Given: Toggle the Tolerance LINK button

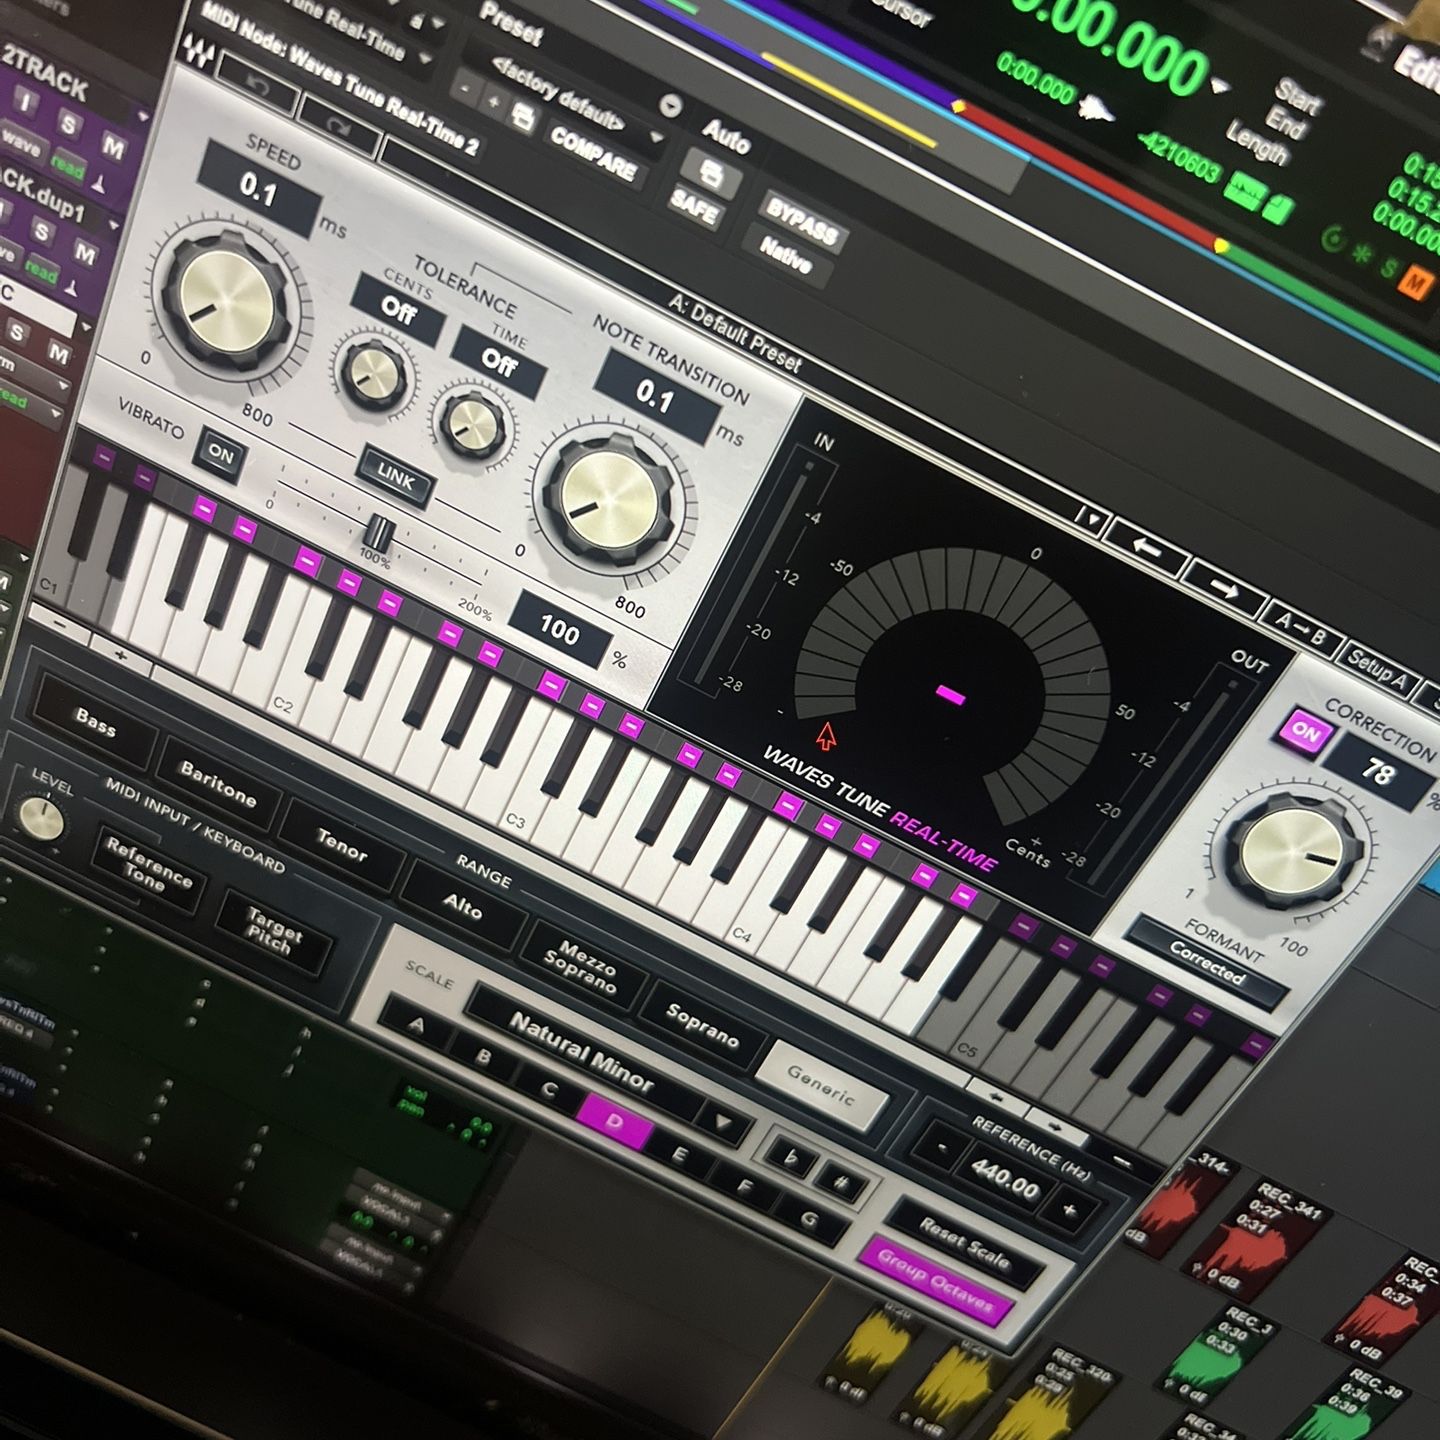Looking at the screenshot, I should click(x=396, y=478).
